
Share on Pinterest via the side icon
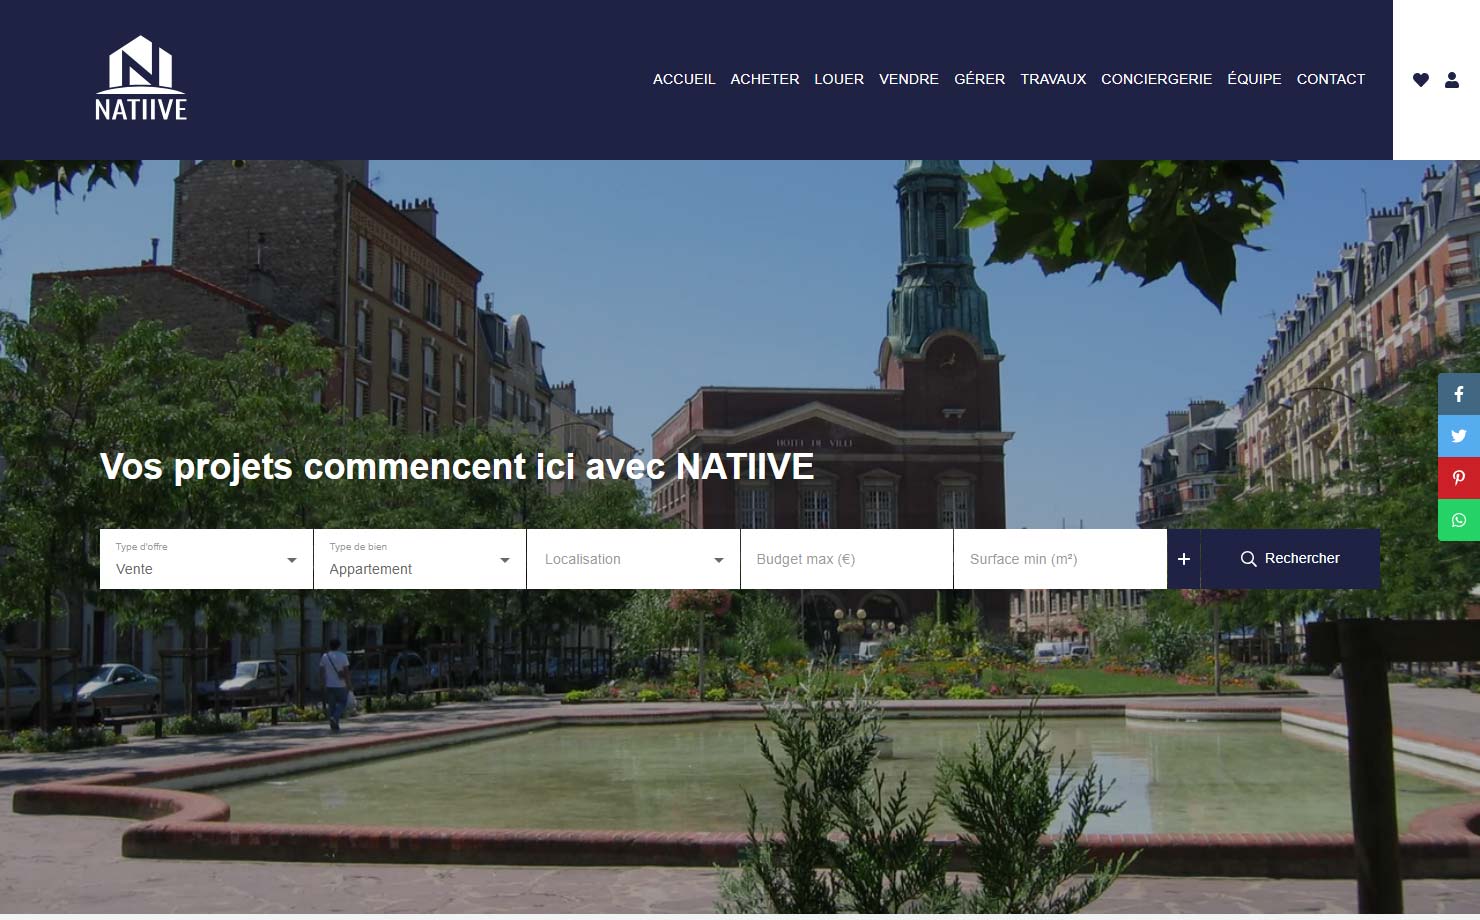click(1459, 478)
